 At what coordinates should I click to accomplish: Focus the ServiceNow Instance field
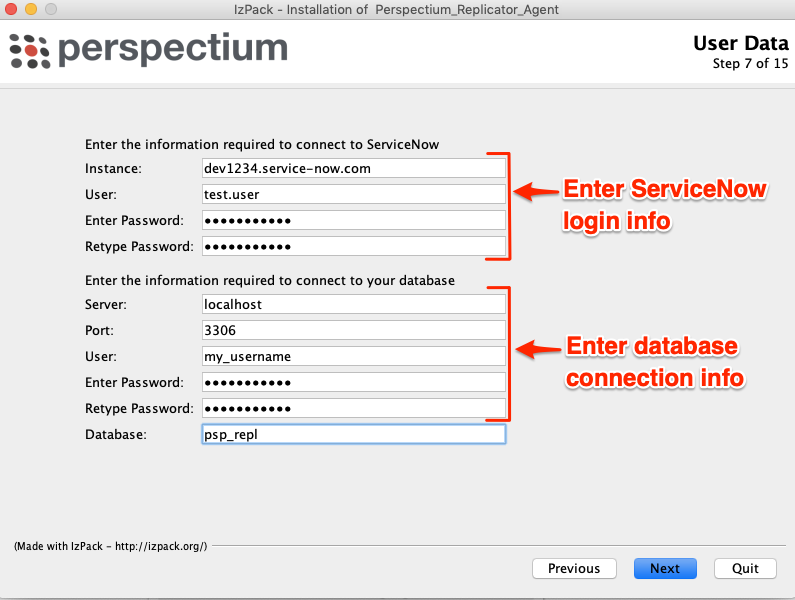(x=353, y=168)
